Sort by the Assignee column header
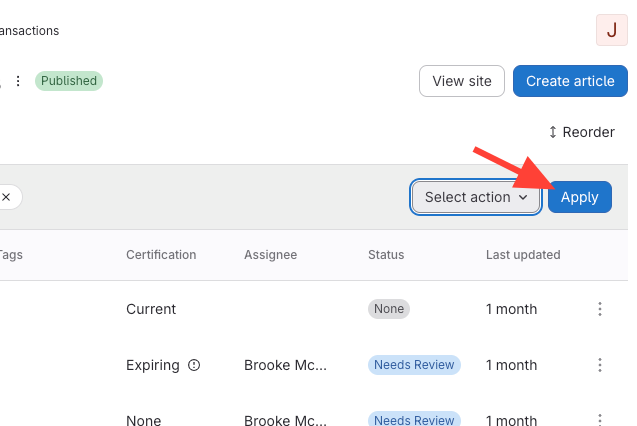The image size is (637, 426). (270, 255)
